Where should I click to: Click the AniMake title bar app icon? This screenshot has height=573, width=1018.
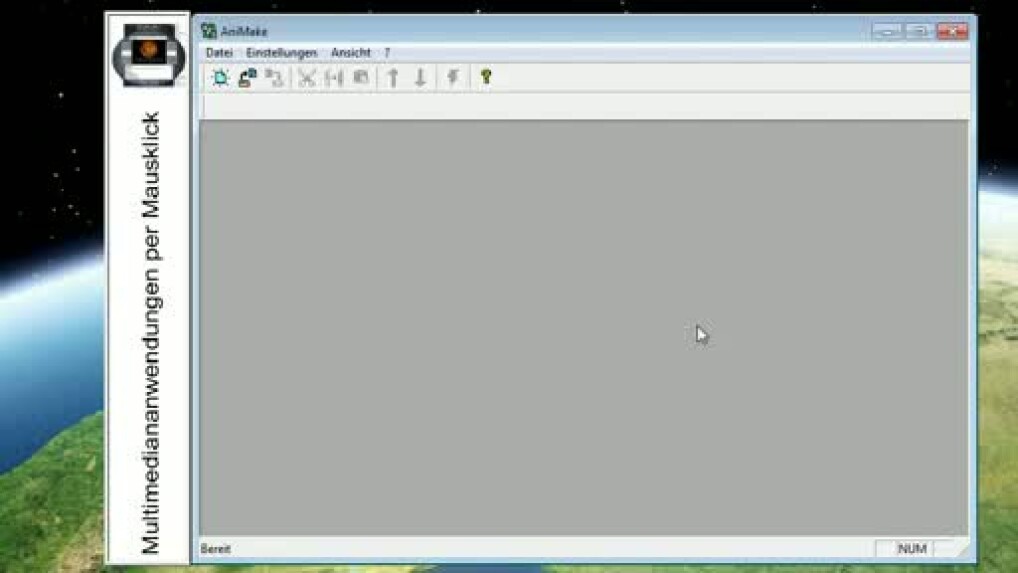[209, 31]
